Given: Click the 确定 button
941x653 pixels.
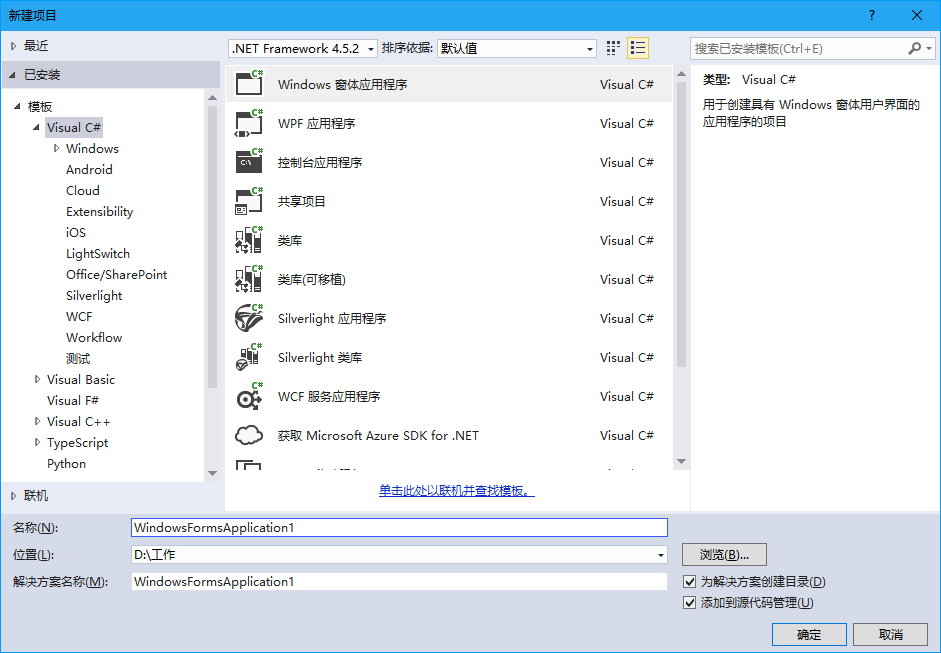Looking at the screenshot, I should (809, 634).
